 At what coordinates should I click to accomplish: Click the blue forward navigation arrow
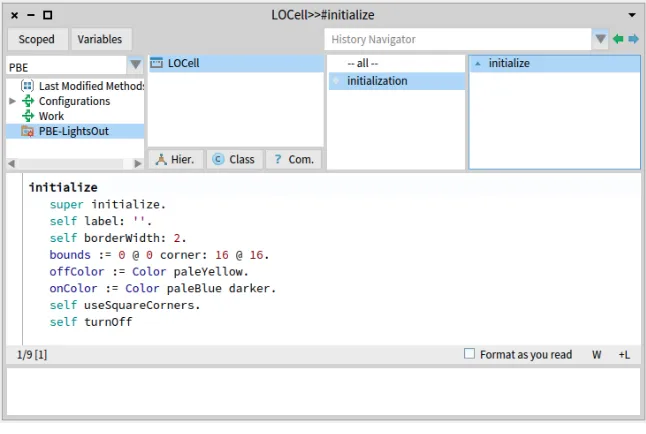click(x=633, y=39)
